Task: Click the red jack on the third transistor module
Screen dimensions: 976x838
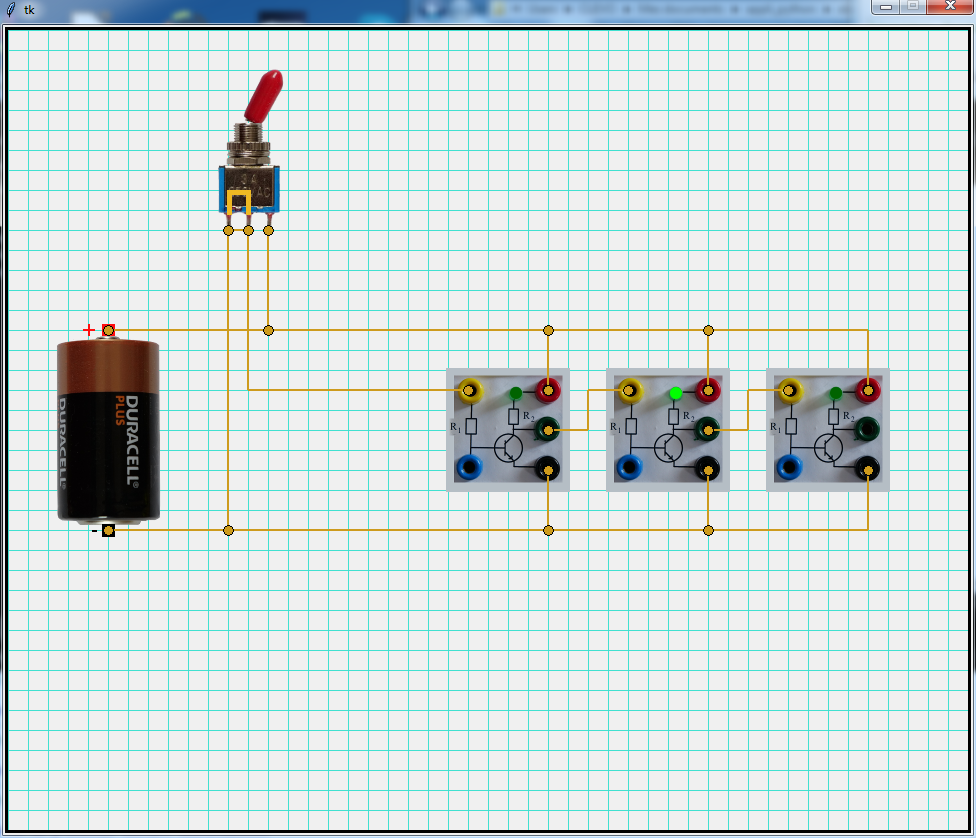Action: 868,390
